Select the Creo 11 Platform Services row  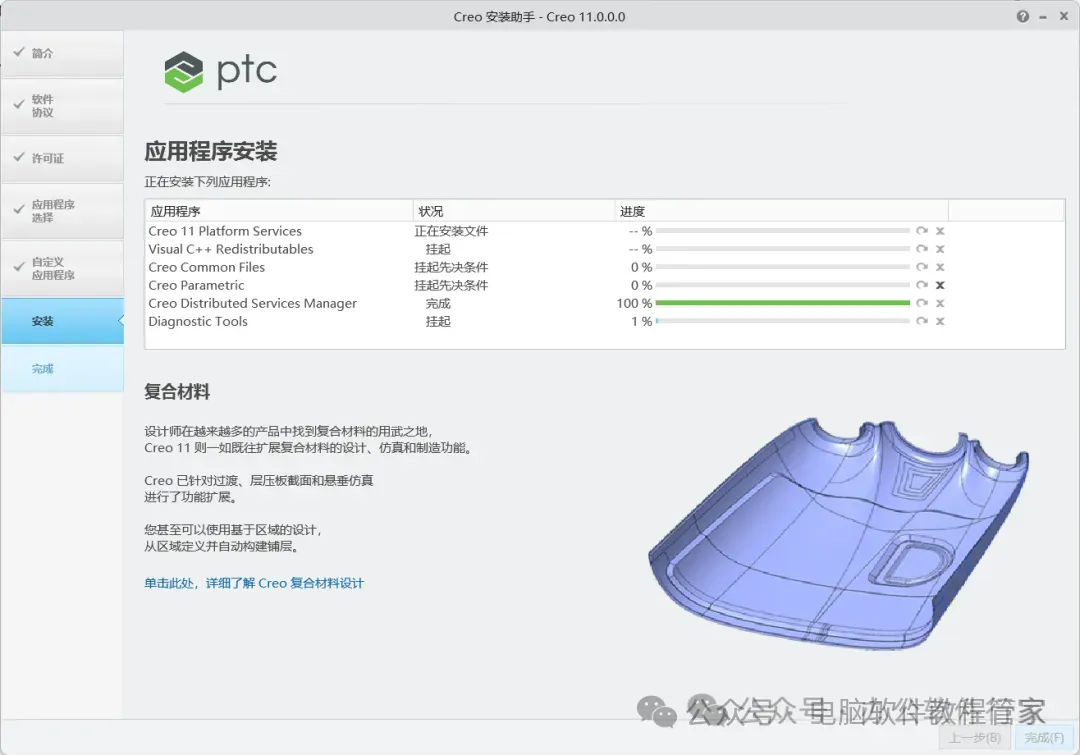(x=605, y=231)
